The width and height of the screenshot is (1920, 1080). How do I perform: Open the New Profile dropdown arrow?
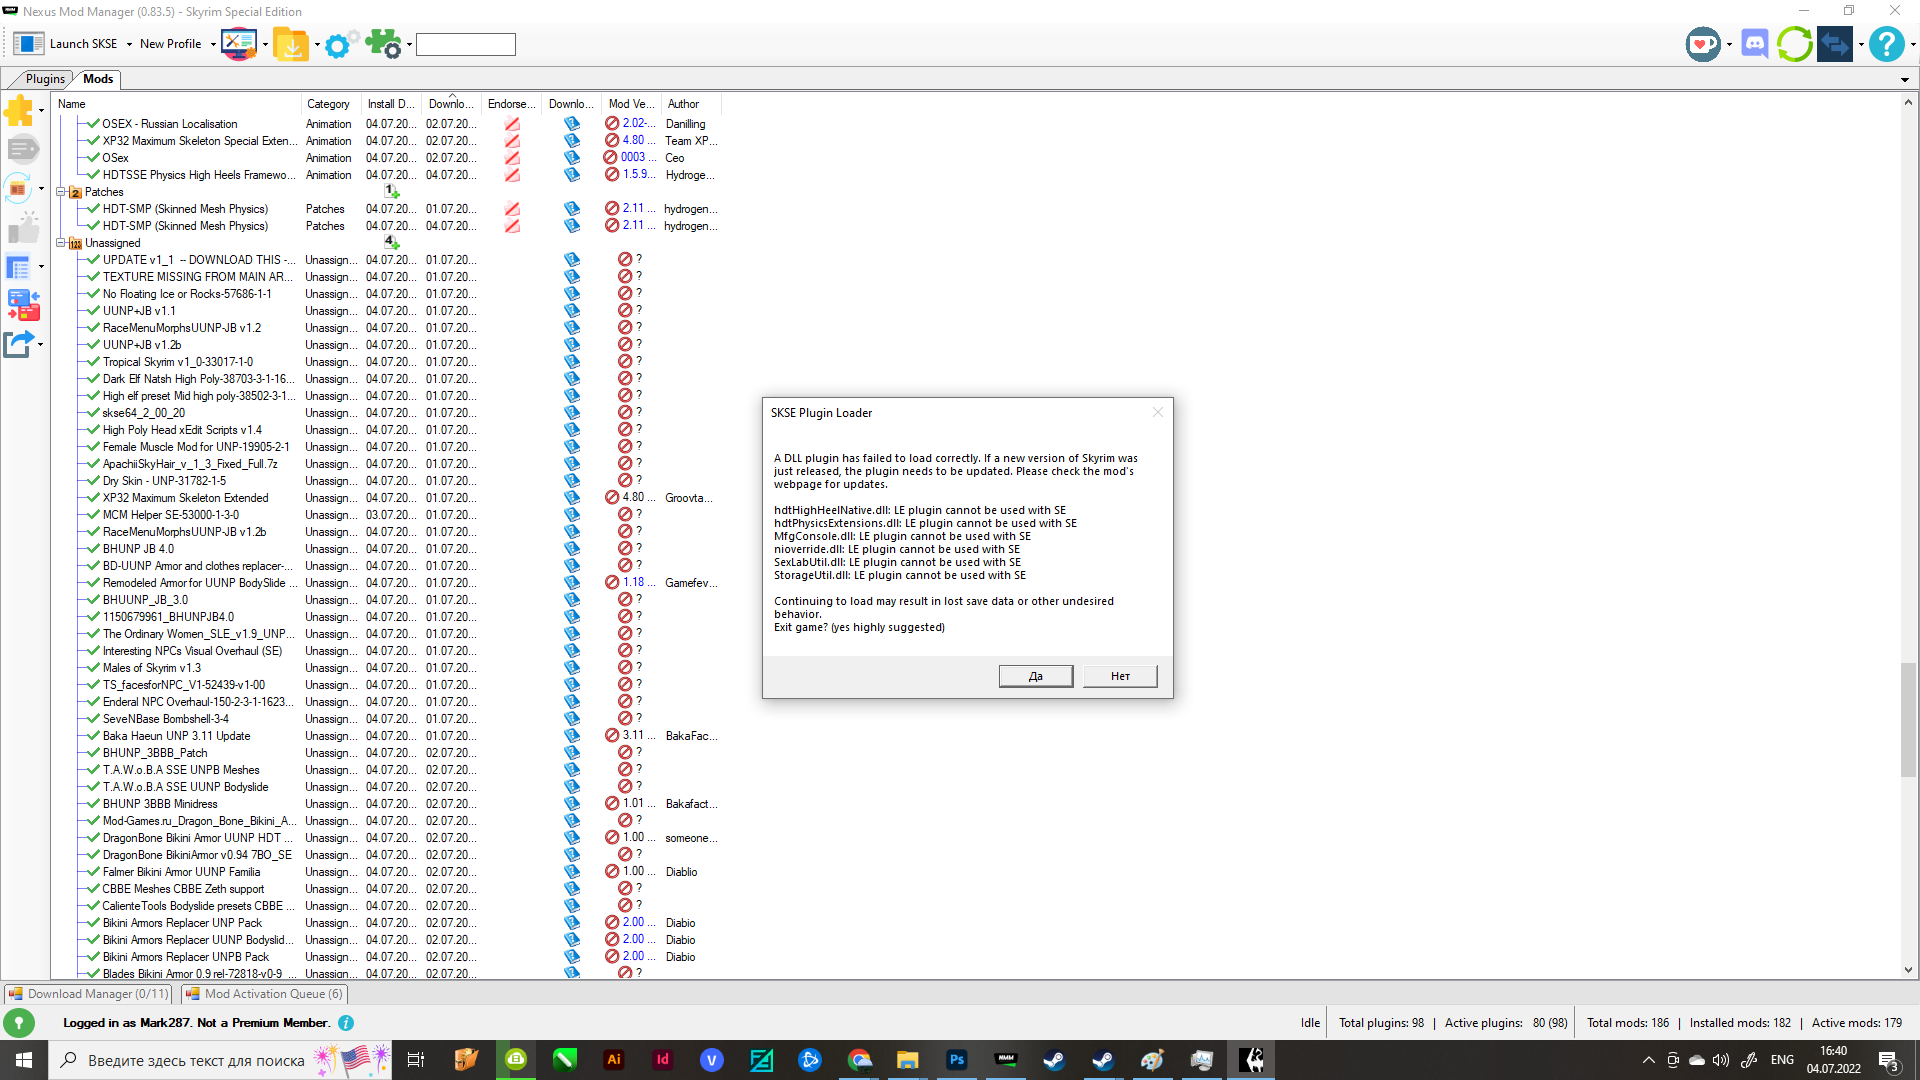tap(213, 45)
